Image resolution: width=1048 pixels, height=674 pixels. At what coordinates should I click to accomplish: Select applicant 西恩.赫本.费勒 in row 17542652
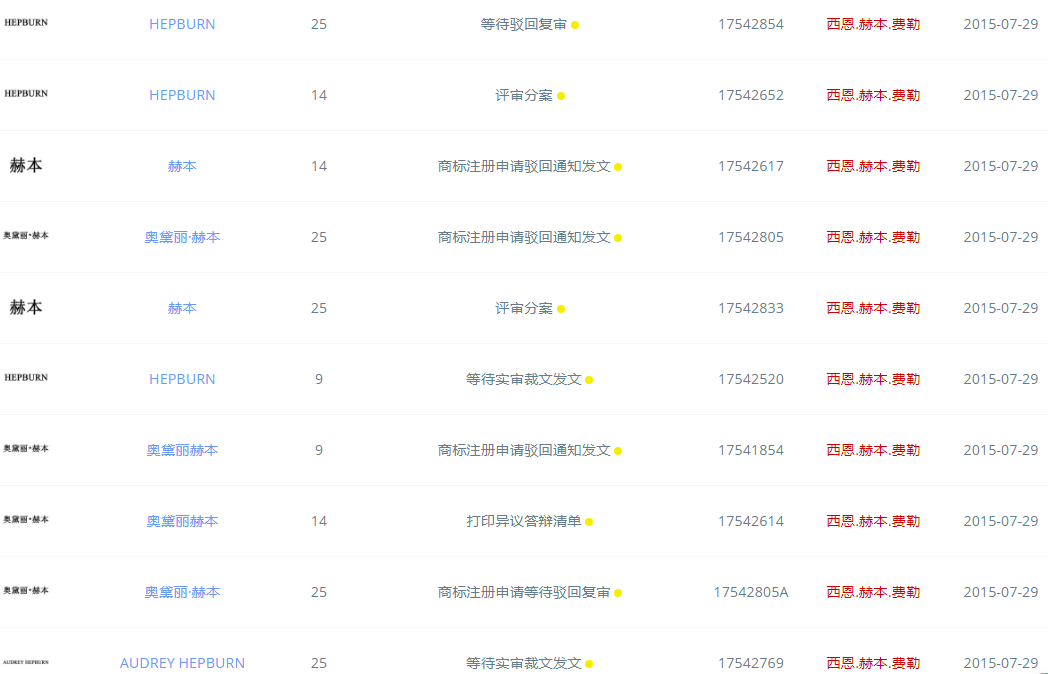click(873, 95)
